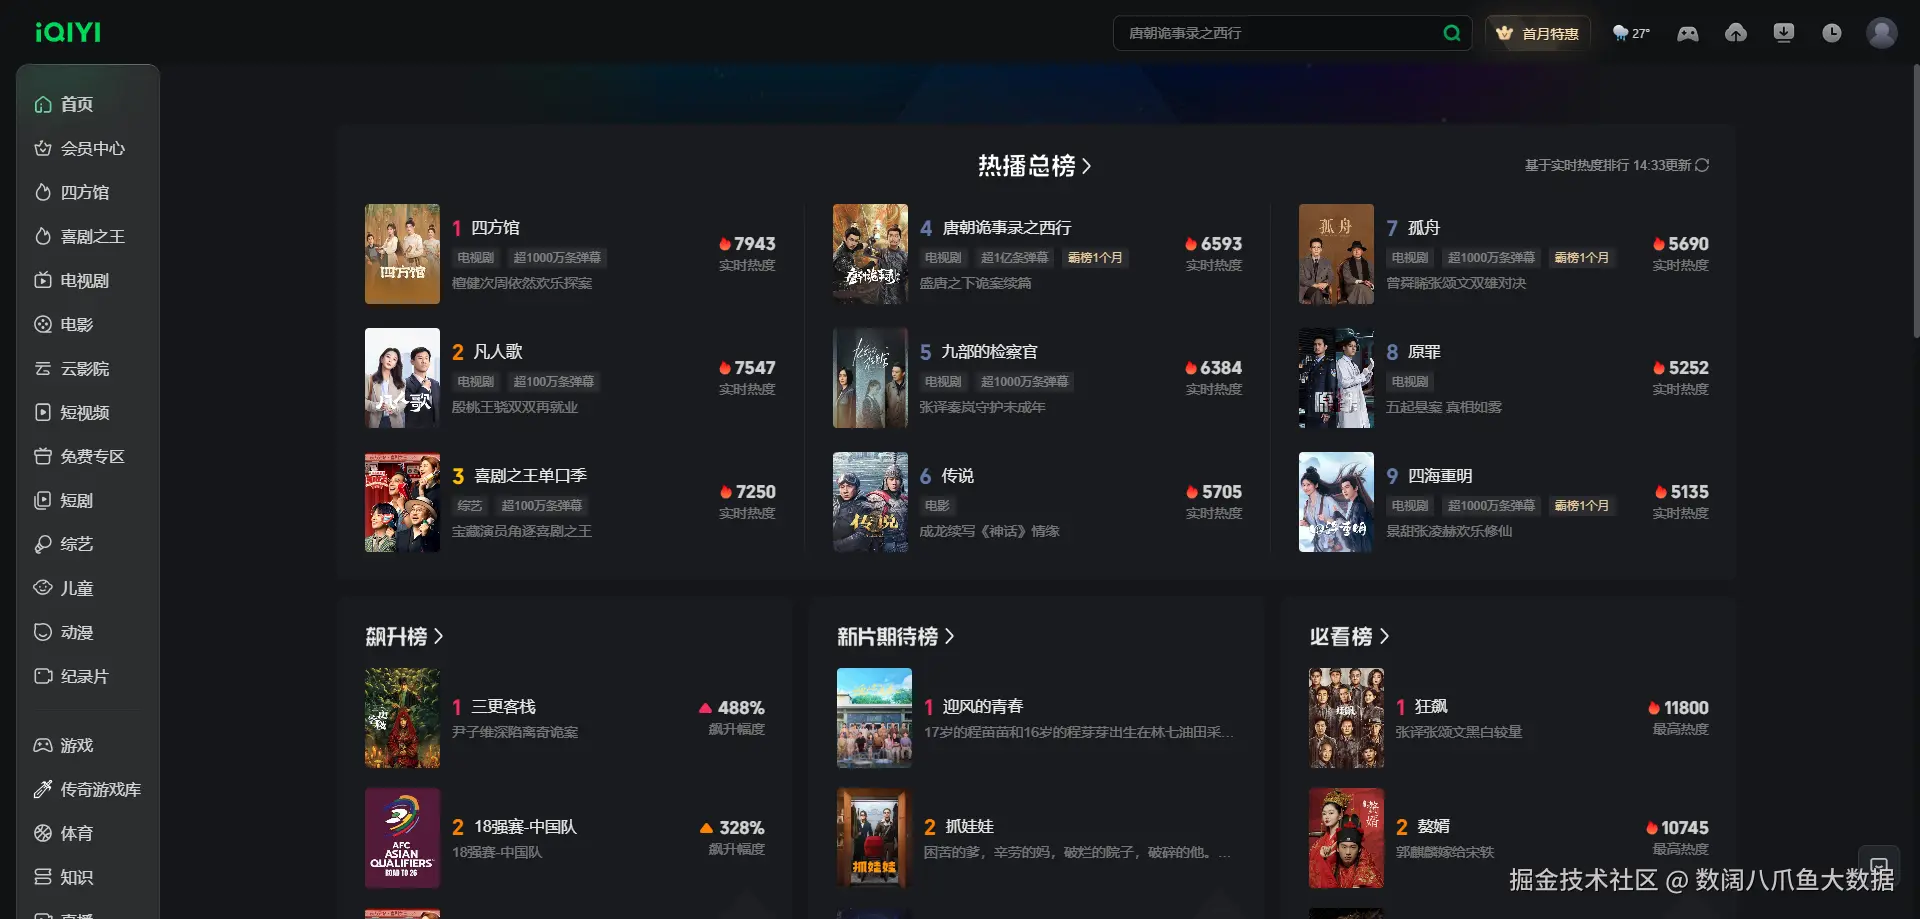Click the 游戏 gamepad icon in sidebar
The height and width of the screenshot is (919, 1920).
[43, 745]
